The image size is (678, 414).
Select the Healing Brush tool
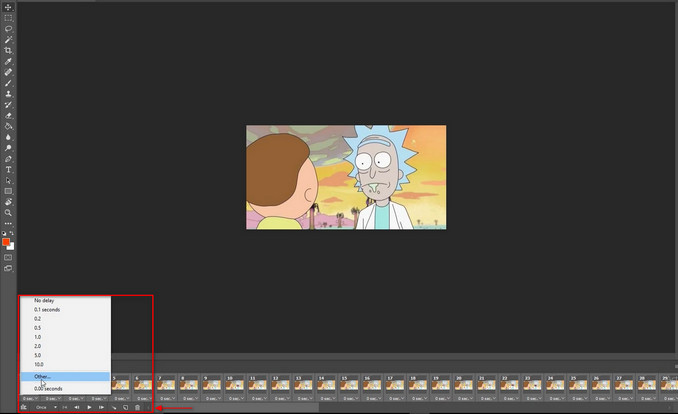[8, 72]
